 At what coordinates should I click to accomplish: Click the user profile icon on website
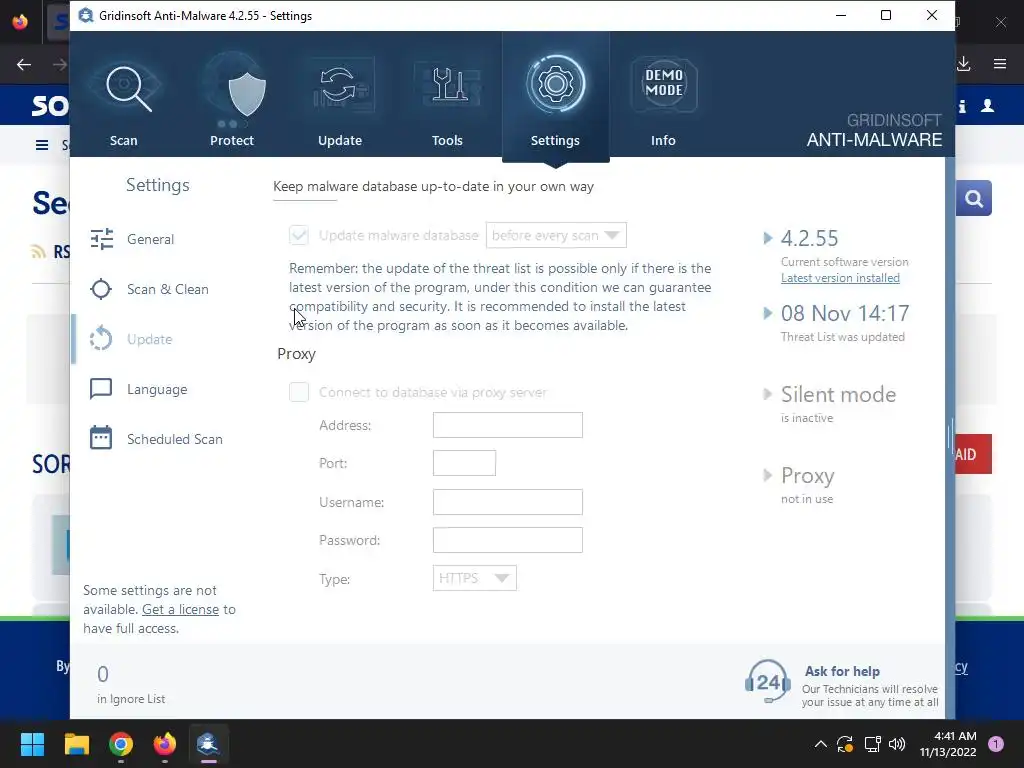coord(988,106)
